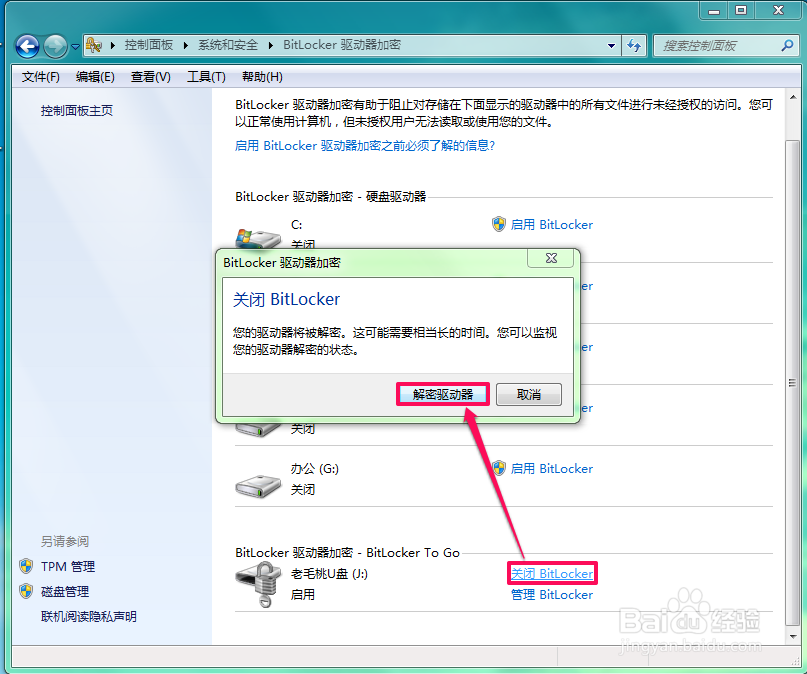
Task: Open the address bar history dropdown
Action: coord(611,46)
